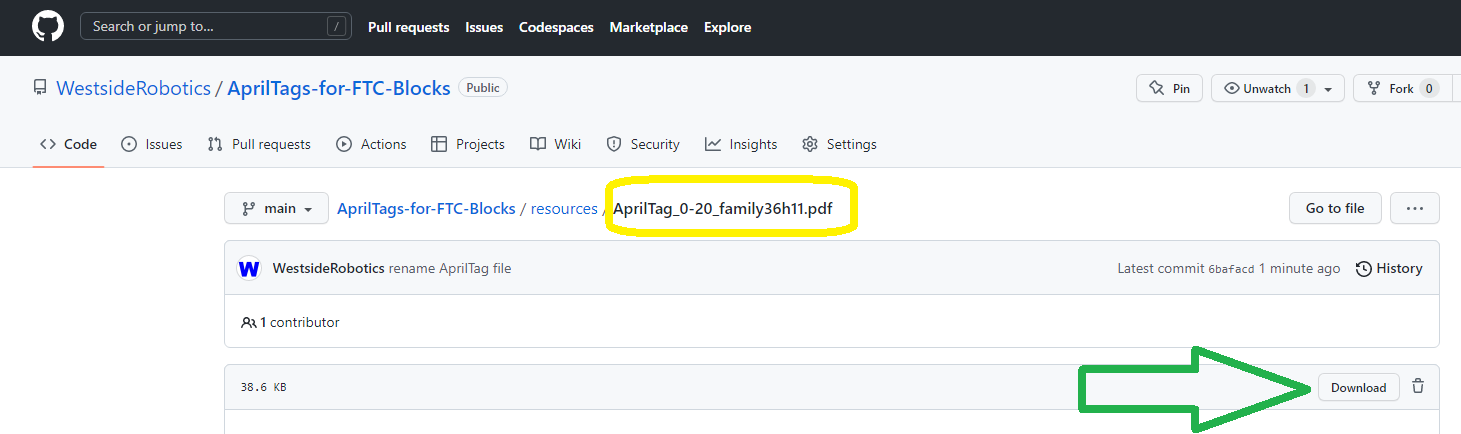Download the AprilTag PDF file
Image resolution: width=1461 pixels, height=434 pixels.
pyautogui.click(x=1358, y=387)
